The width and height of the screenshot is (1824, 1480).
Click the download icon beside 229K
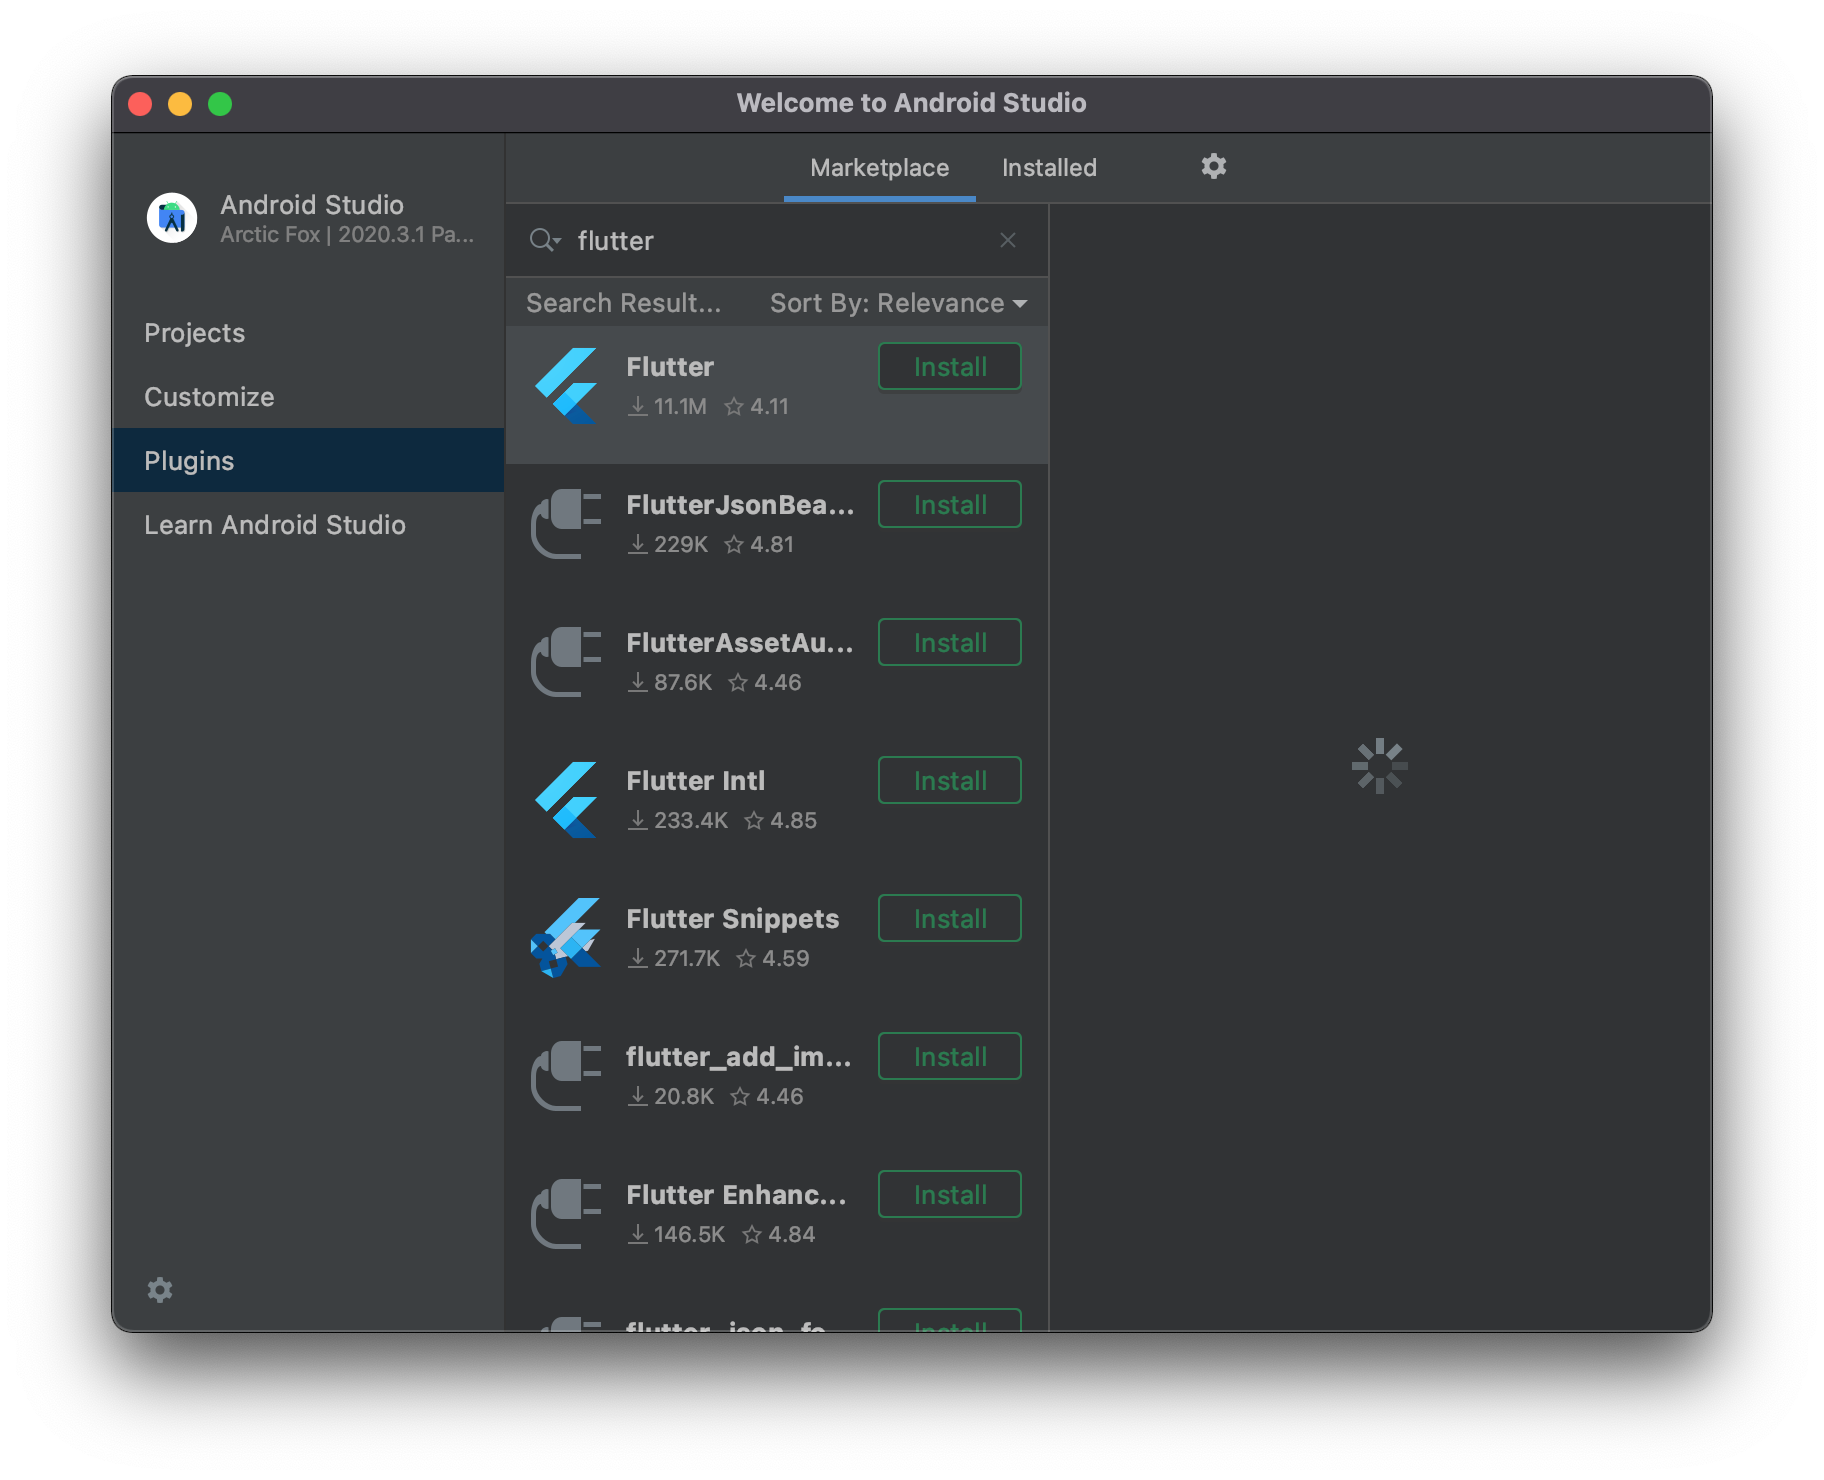tap(638, 544)
